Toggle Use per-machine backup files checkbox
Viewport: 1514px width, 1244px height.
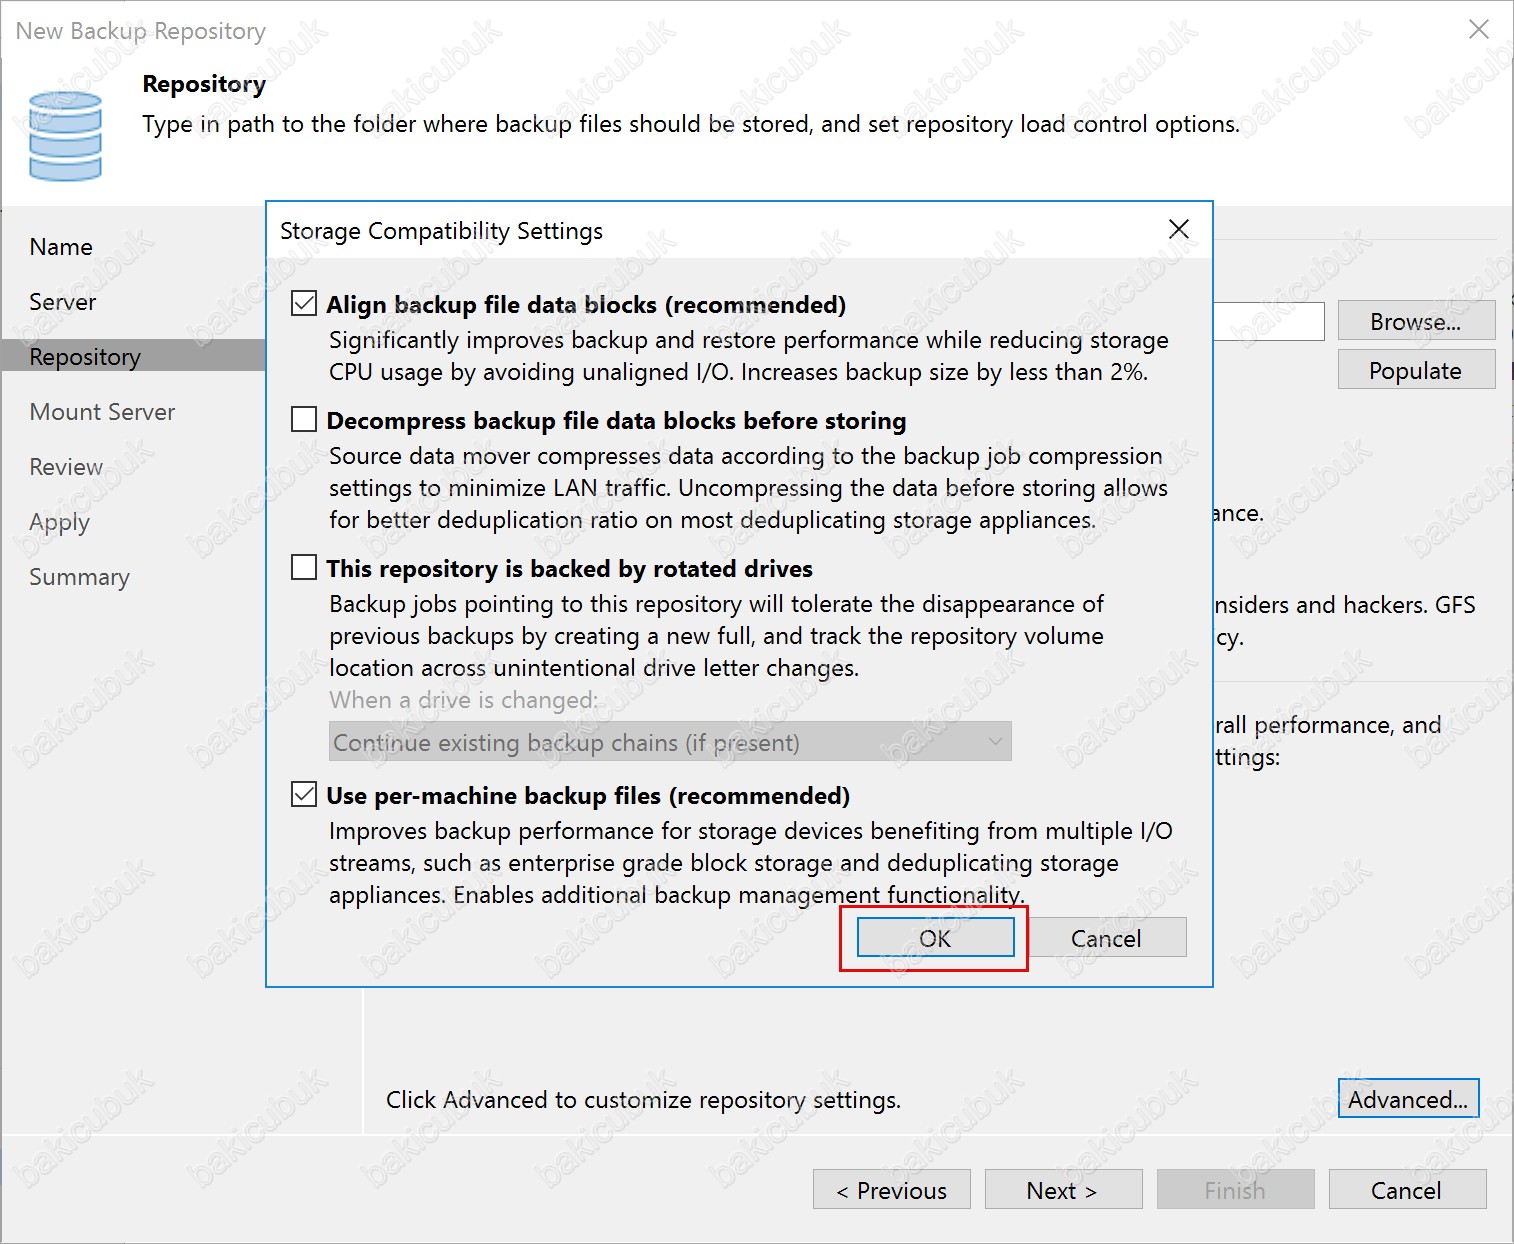304,794
